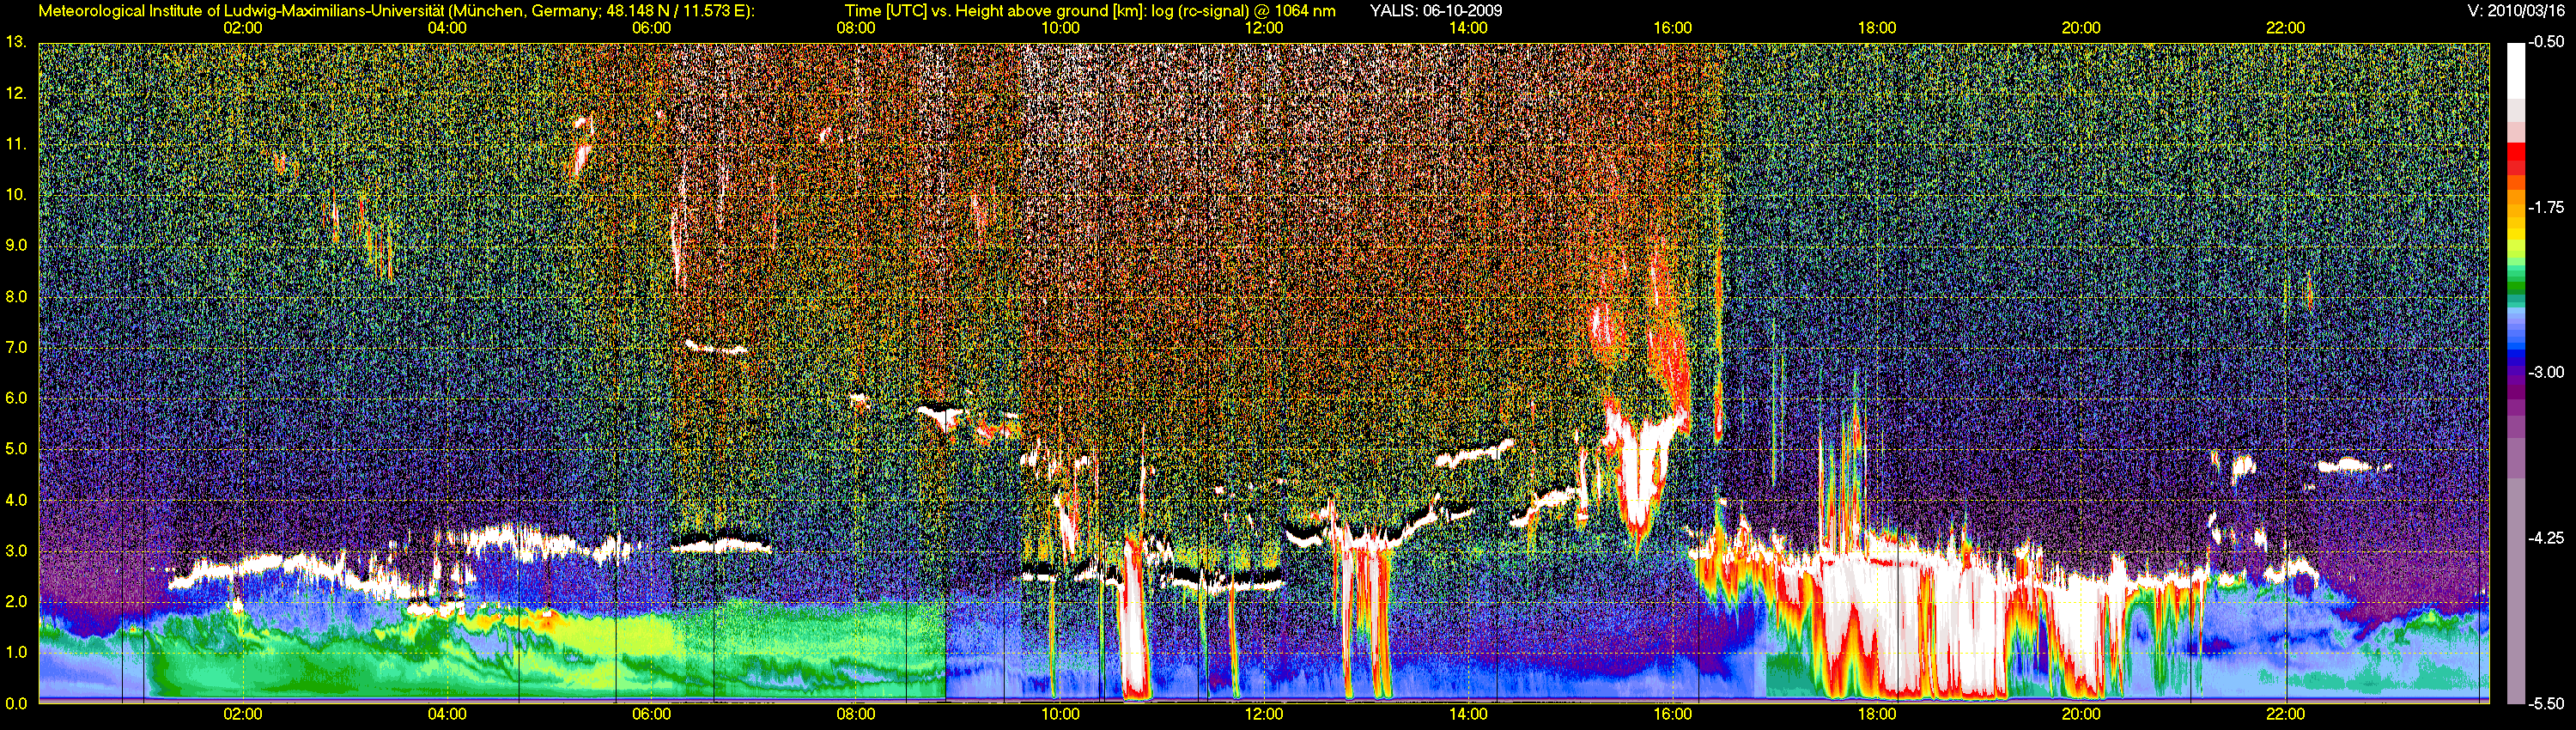
Task: Click the white top of the color scale bar
Action: [2514, 70]
